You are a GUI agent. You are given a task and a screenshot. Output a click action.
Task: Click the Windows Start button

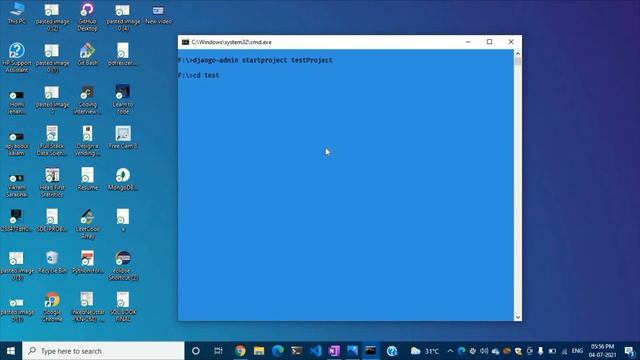point(11,351)
